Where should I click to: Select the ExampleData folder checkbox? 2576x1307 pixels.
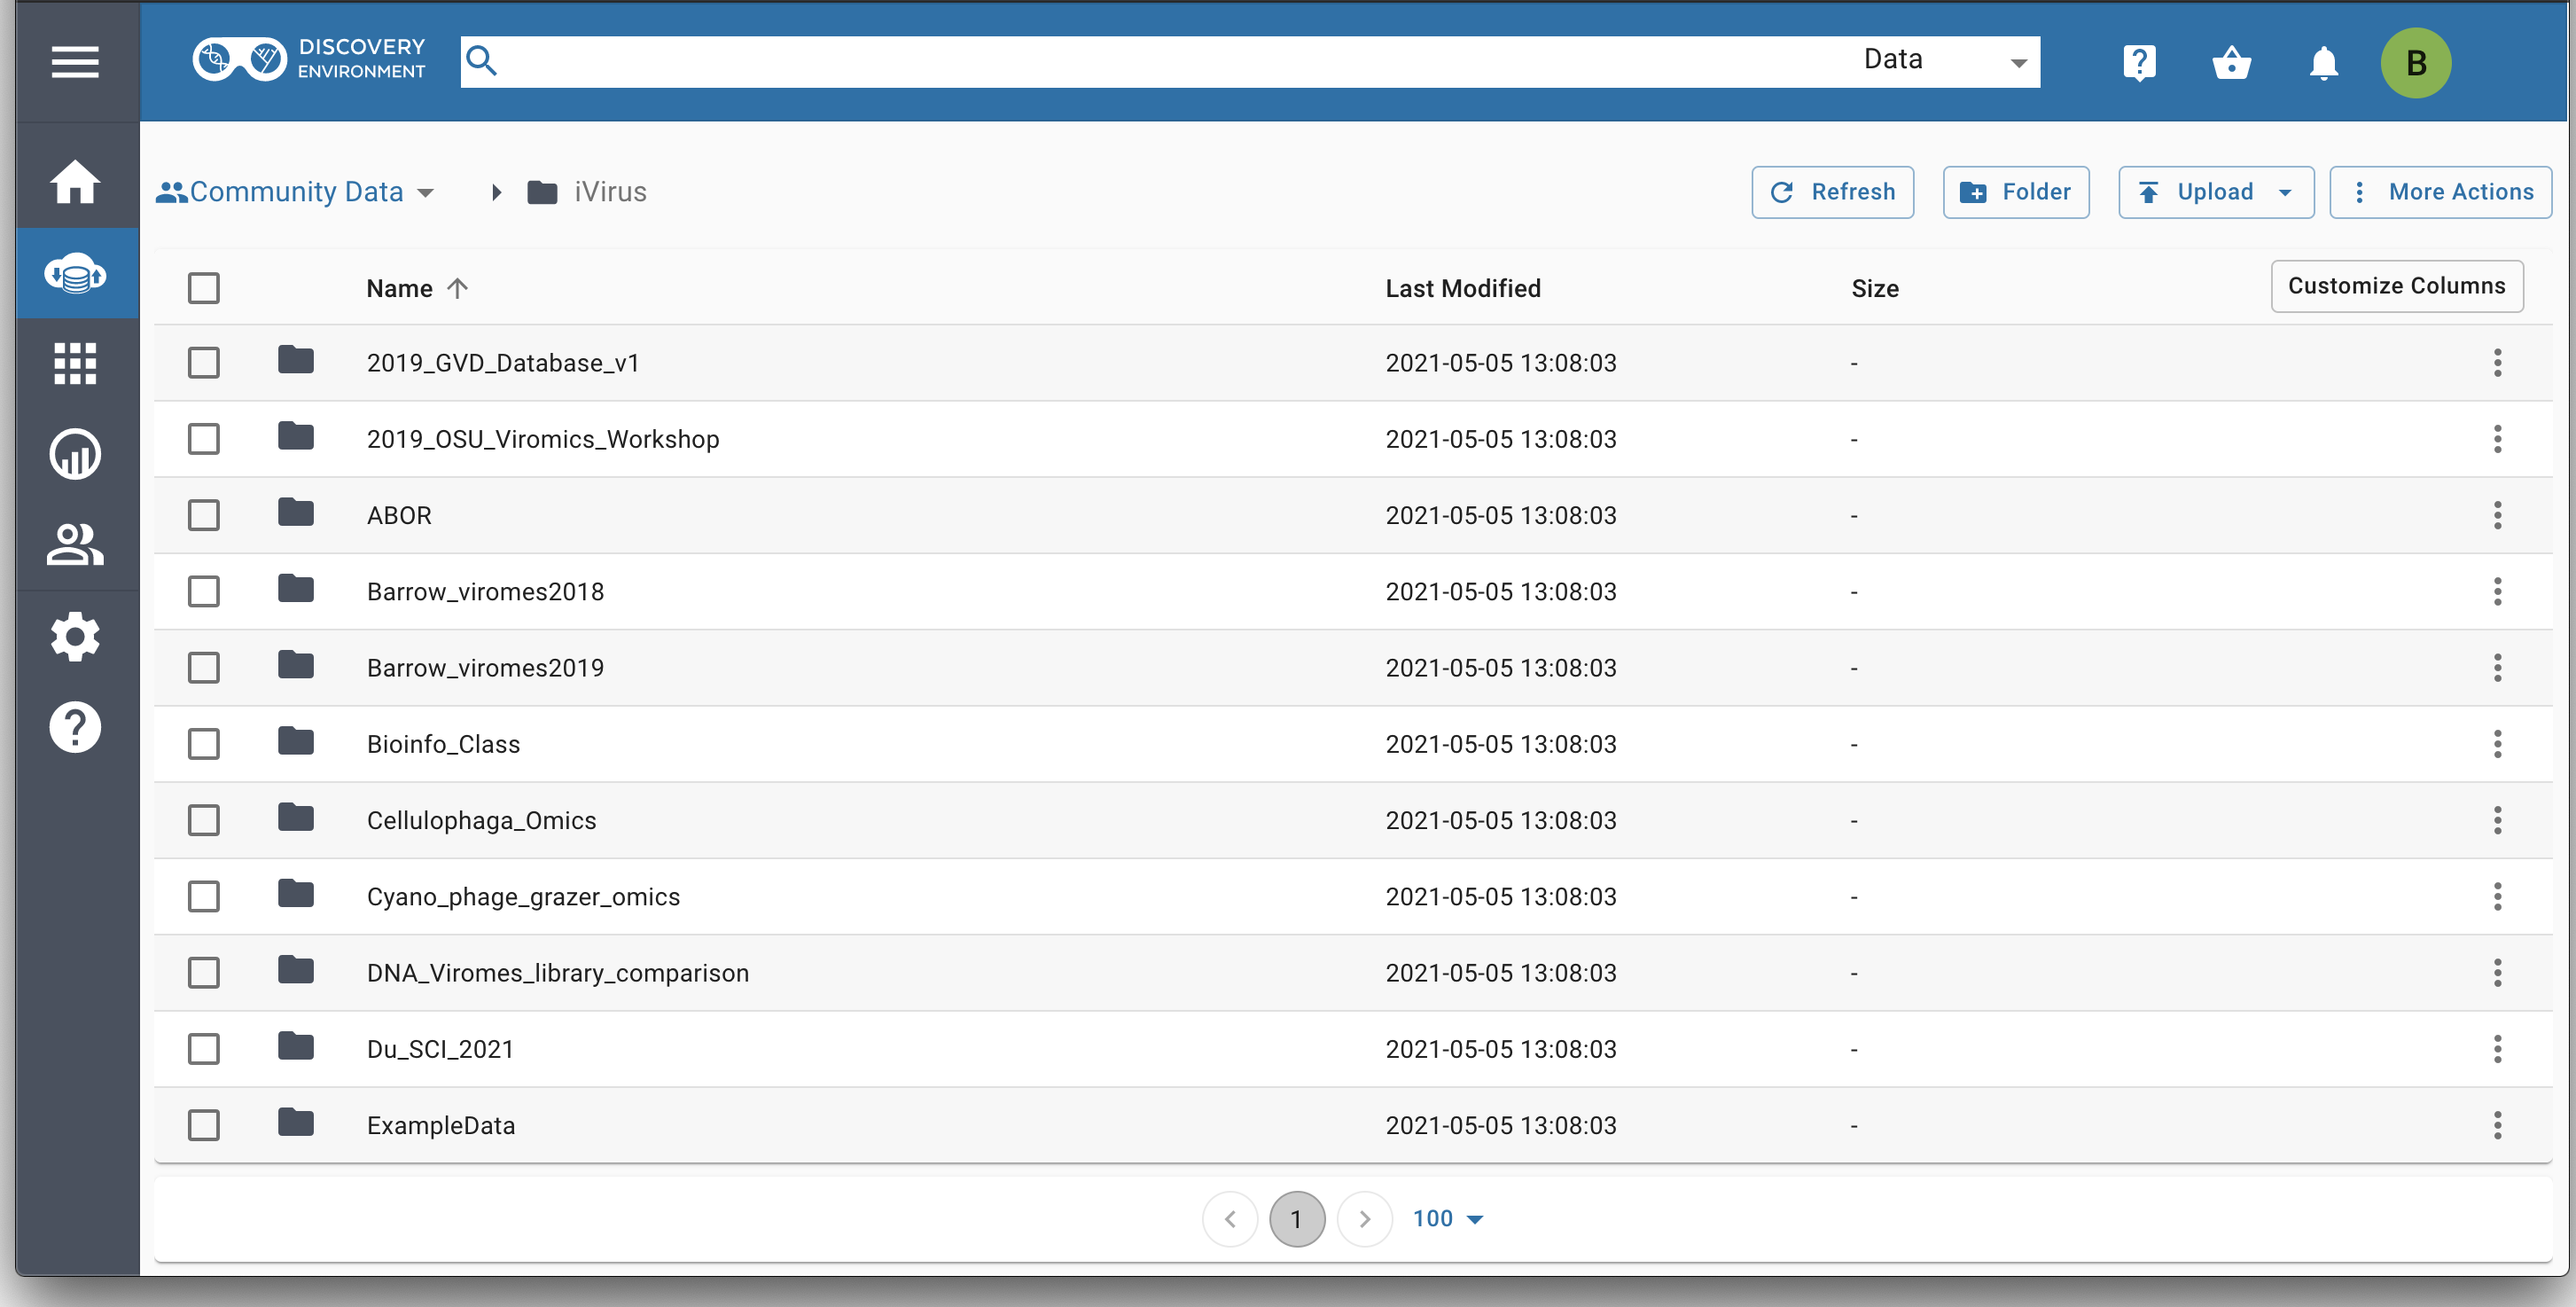pos(204,1125)
